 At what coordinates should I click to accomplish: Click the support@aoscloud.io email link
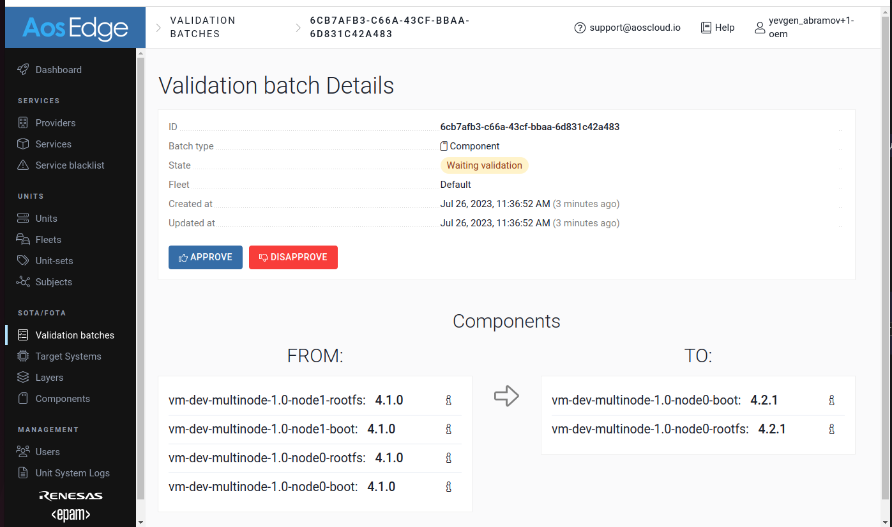[x=627, y=28]
